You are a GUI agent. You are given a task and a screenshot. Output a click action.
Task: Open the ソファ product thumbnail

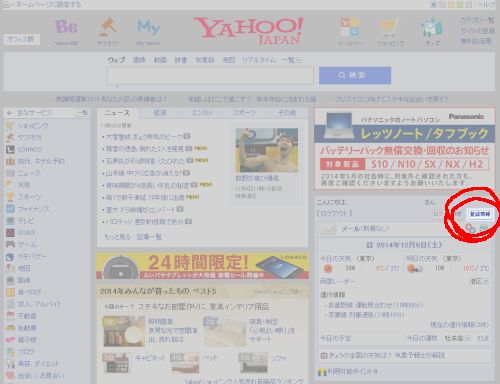(253, 363)
